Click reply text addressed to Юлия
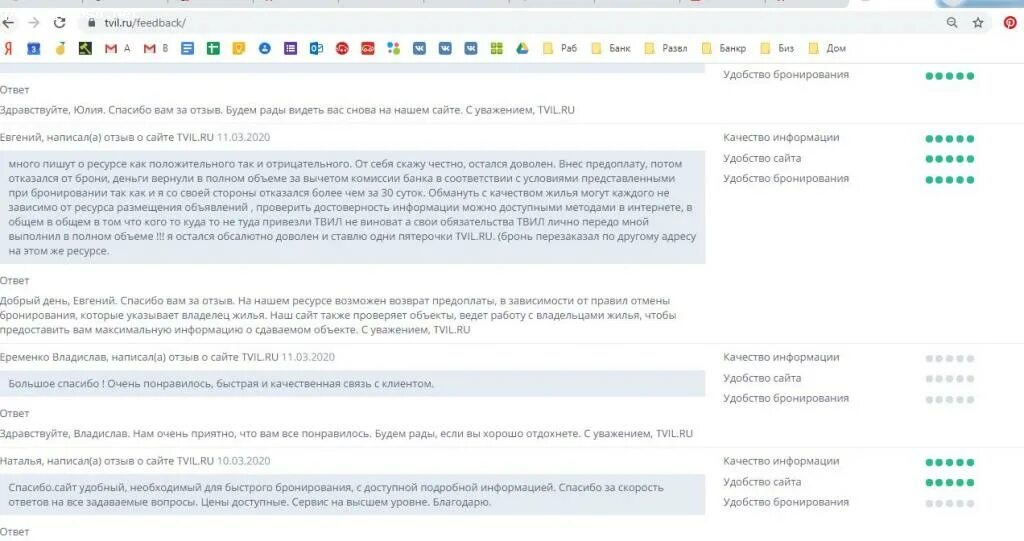The height and width of the screenshot is (541, 1024). pyautogui.click(x=287, y=110)
